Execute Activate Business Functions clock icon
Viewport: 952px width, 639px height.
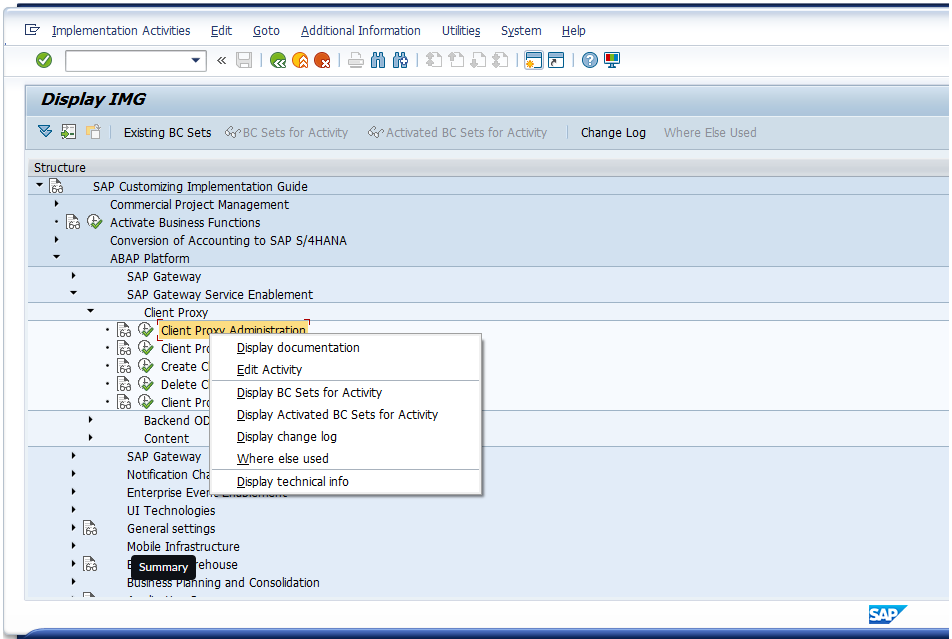(x=95, y=222)
